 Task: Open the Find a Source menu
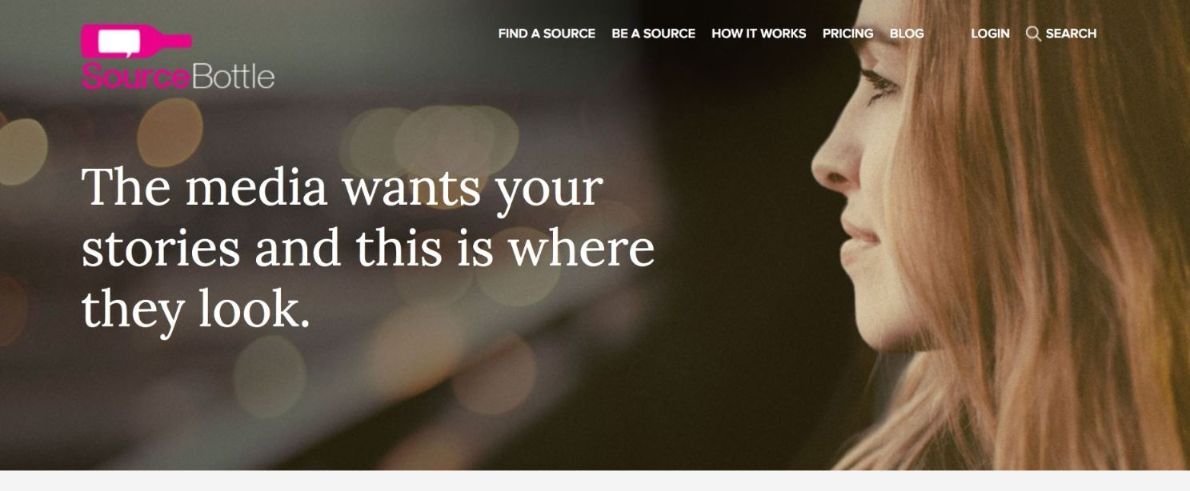point(546,33)
